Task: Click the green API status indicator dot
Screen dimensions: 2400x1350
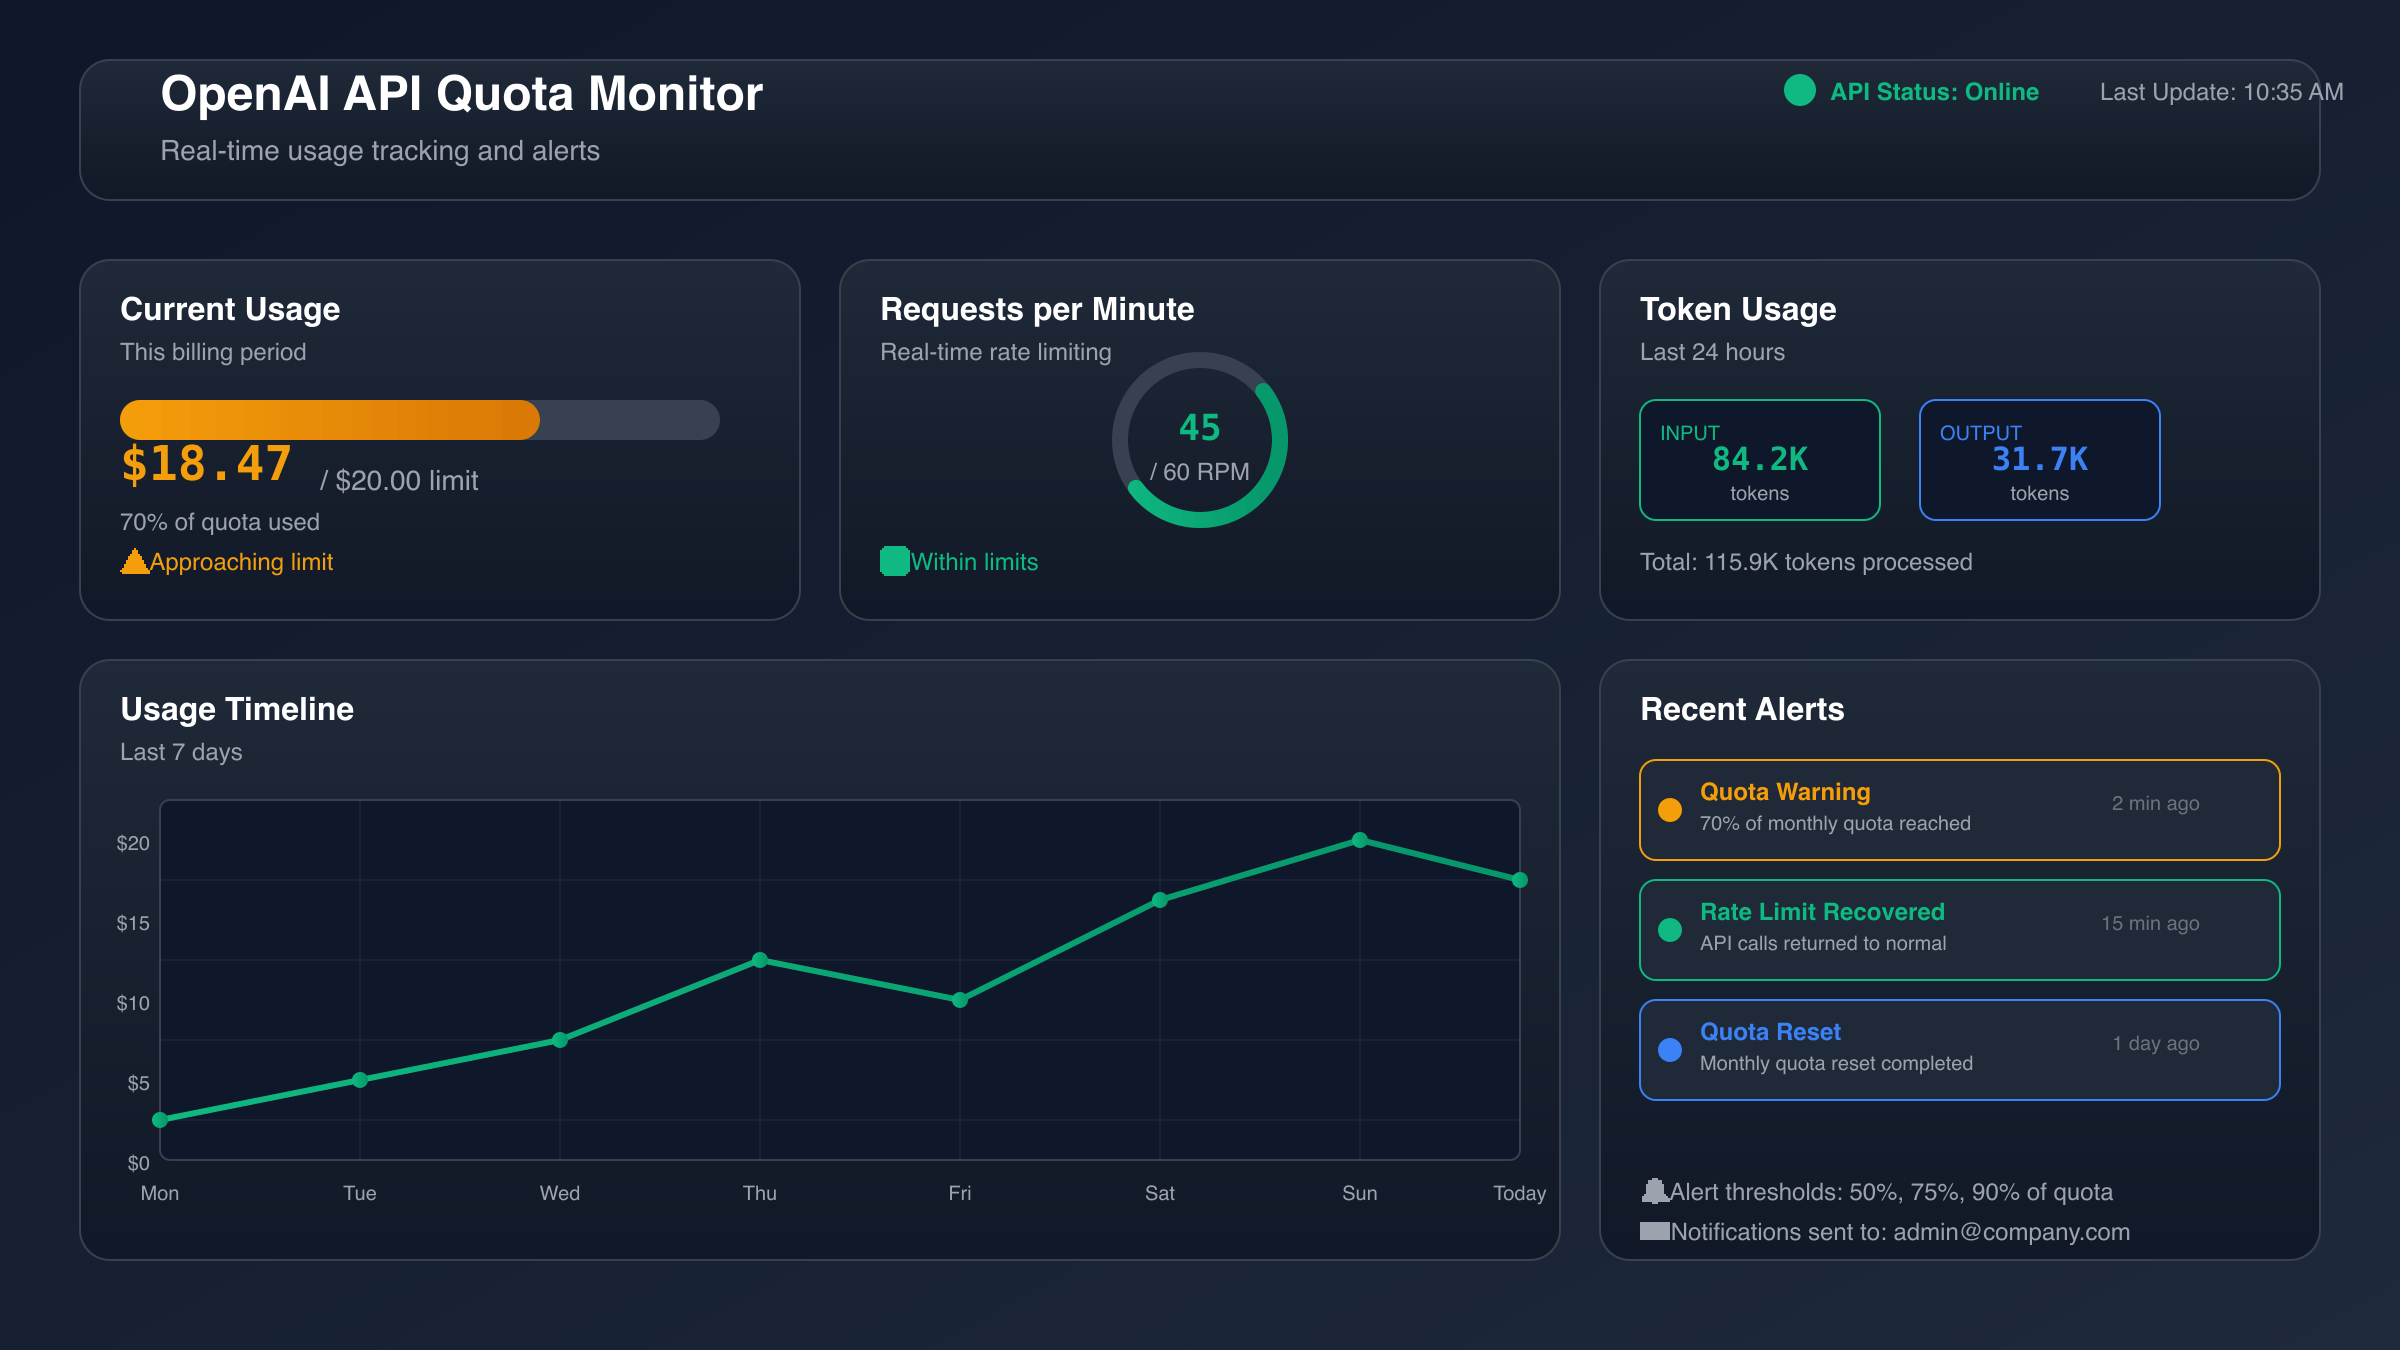Action: click(1799, 90)
